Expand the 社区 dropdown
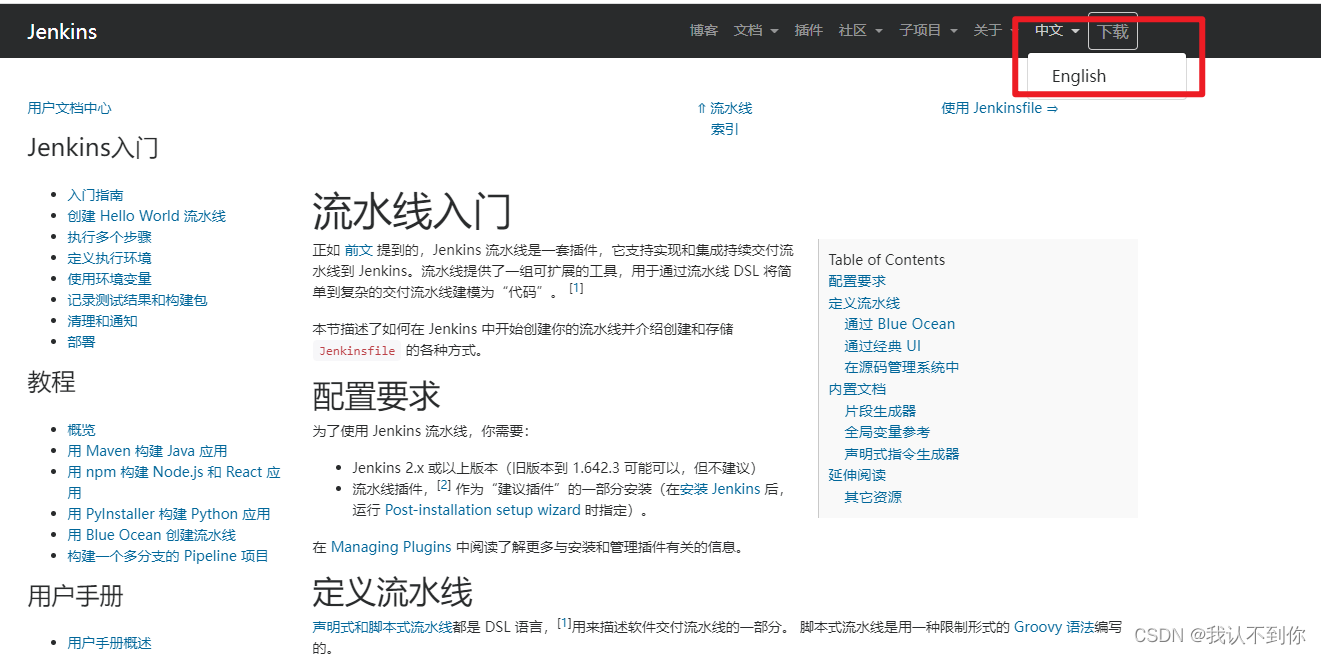Image resolution: width=1321 pixels, height=655 pixels. 853,30
